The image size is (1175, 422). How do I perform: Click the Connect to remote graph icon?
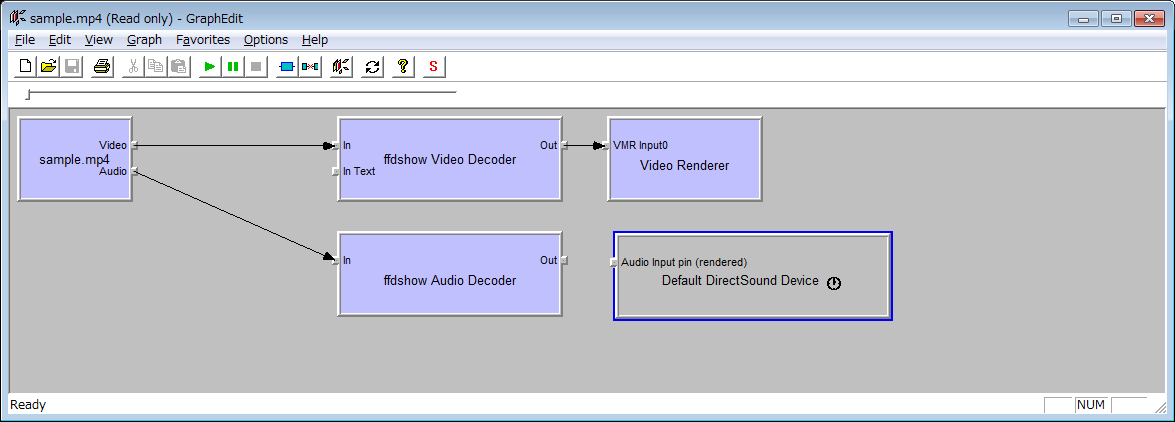coord(341,67)
